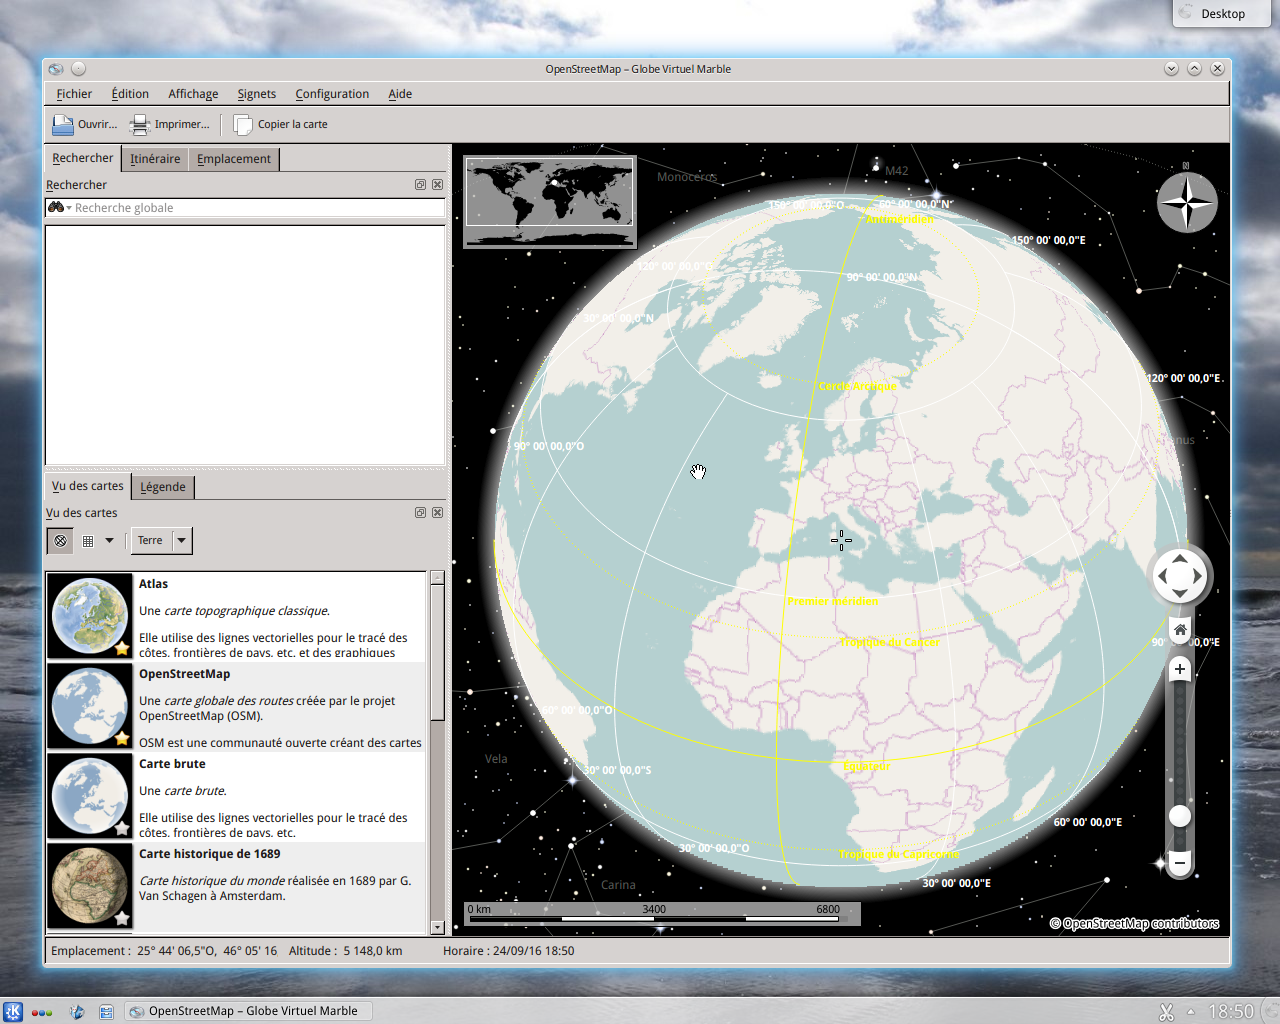This screenshot has width=1280, height=1024.
Task: Close the Rechercher panel
Action: click(x=437, y=184)
